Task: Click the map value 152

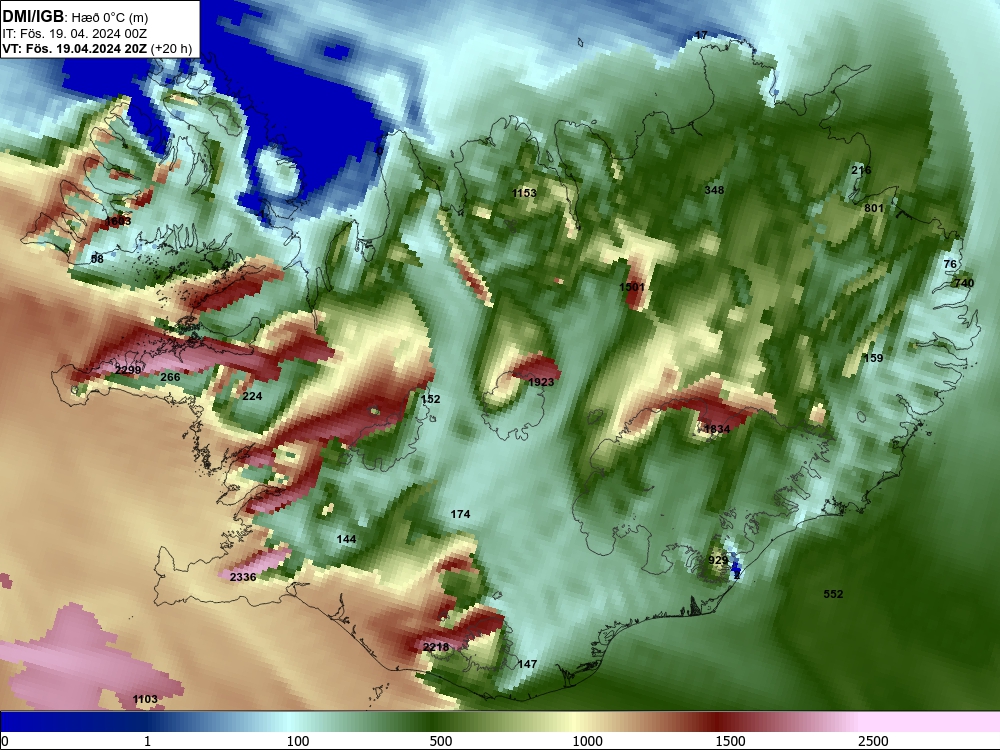Action: [x=430, y=399]
